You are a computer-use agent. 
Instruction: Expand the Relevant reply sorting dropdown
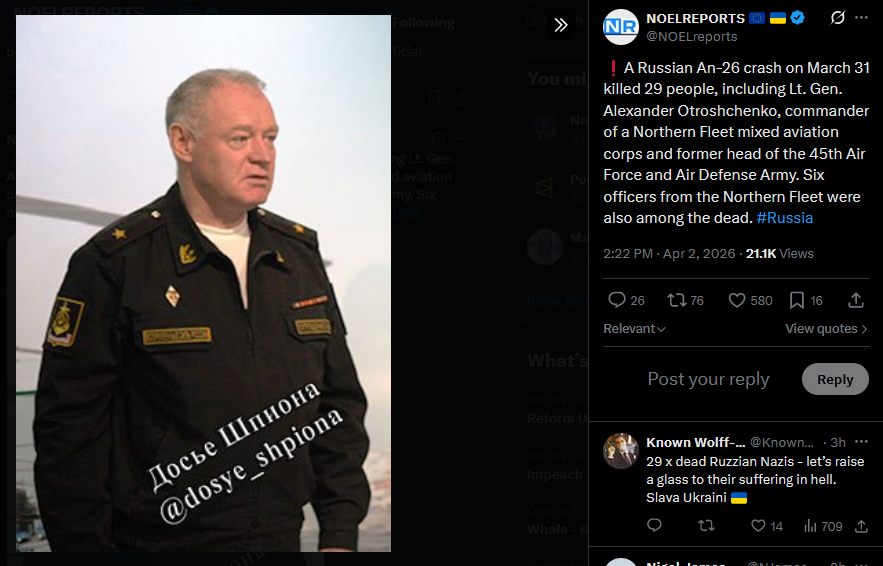coord(634,329)
